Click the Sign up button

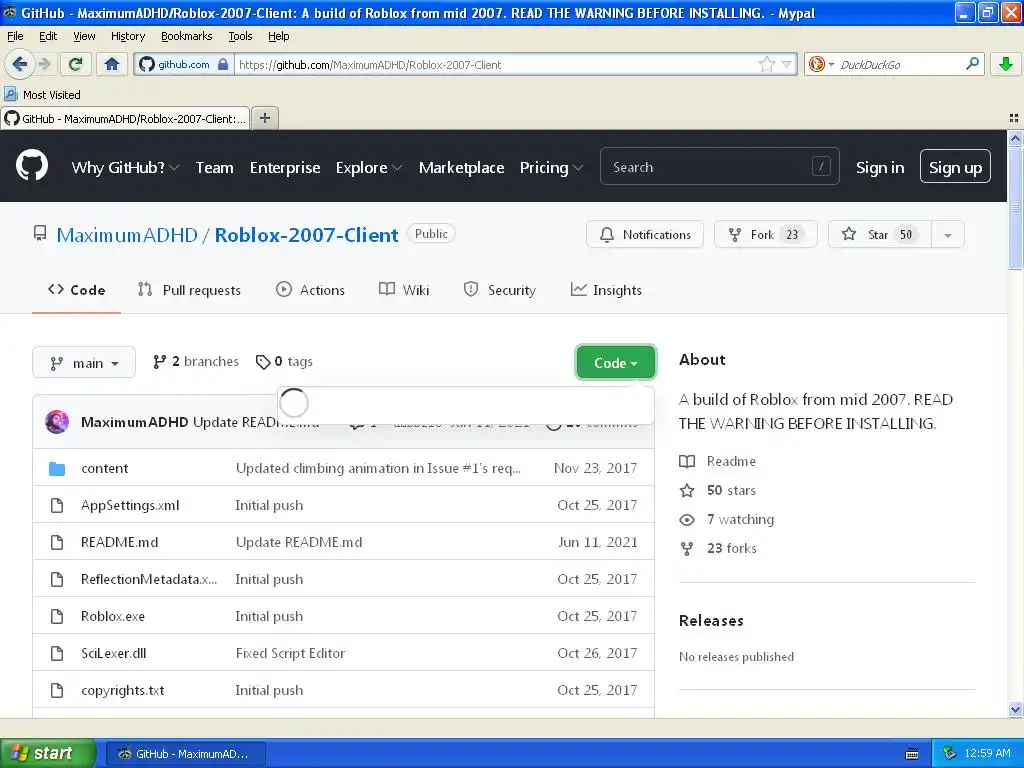(x=955, y=167)
